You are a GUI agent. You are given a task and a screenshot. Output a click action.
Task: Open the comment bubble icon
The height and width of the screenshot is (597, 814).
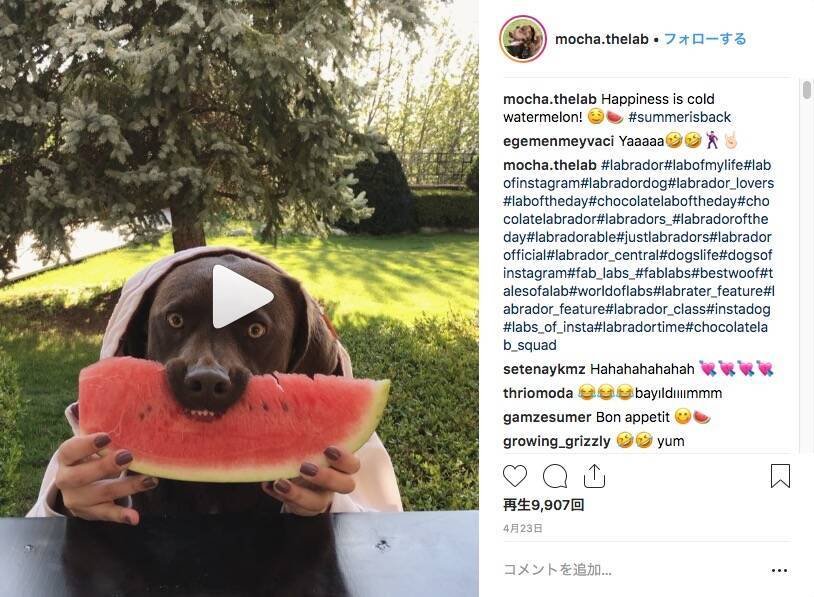click(554, 476)
